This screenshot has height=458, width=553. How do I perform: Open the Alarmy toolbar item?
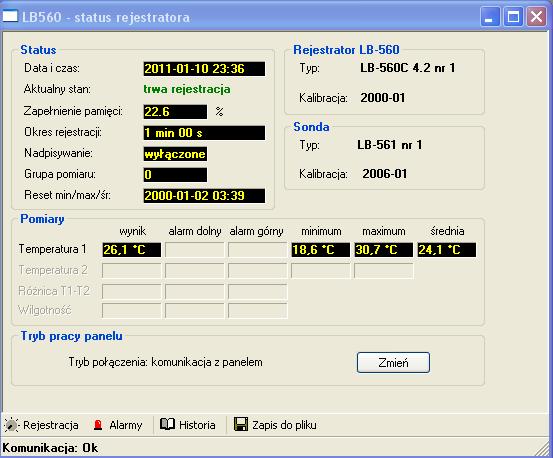(118, 425)
